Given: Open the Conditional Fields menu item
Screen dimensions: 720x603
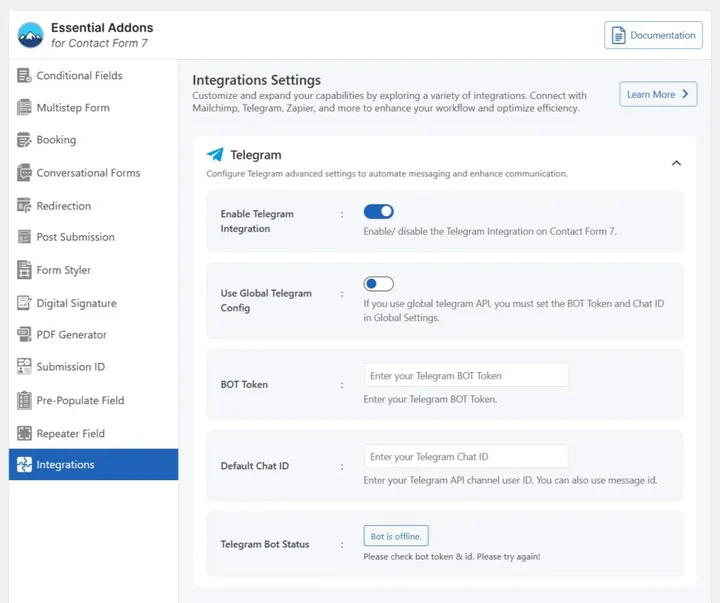Looking at the screenshot, I should tap(93, 75).
